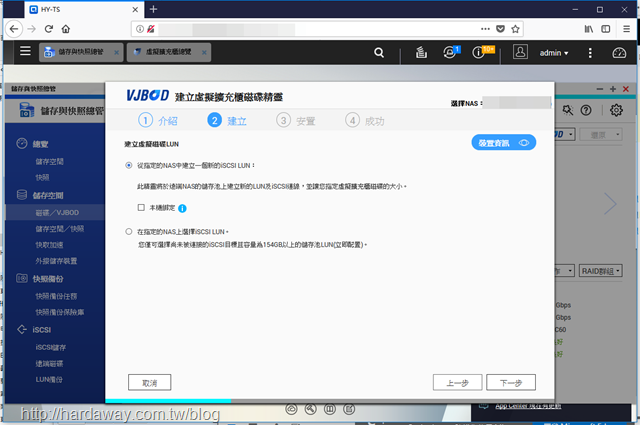Click the info icon beside the checkbox
640x425 pixels.
point(182,208)
